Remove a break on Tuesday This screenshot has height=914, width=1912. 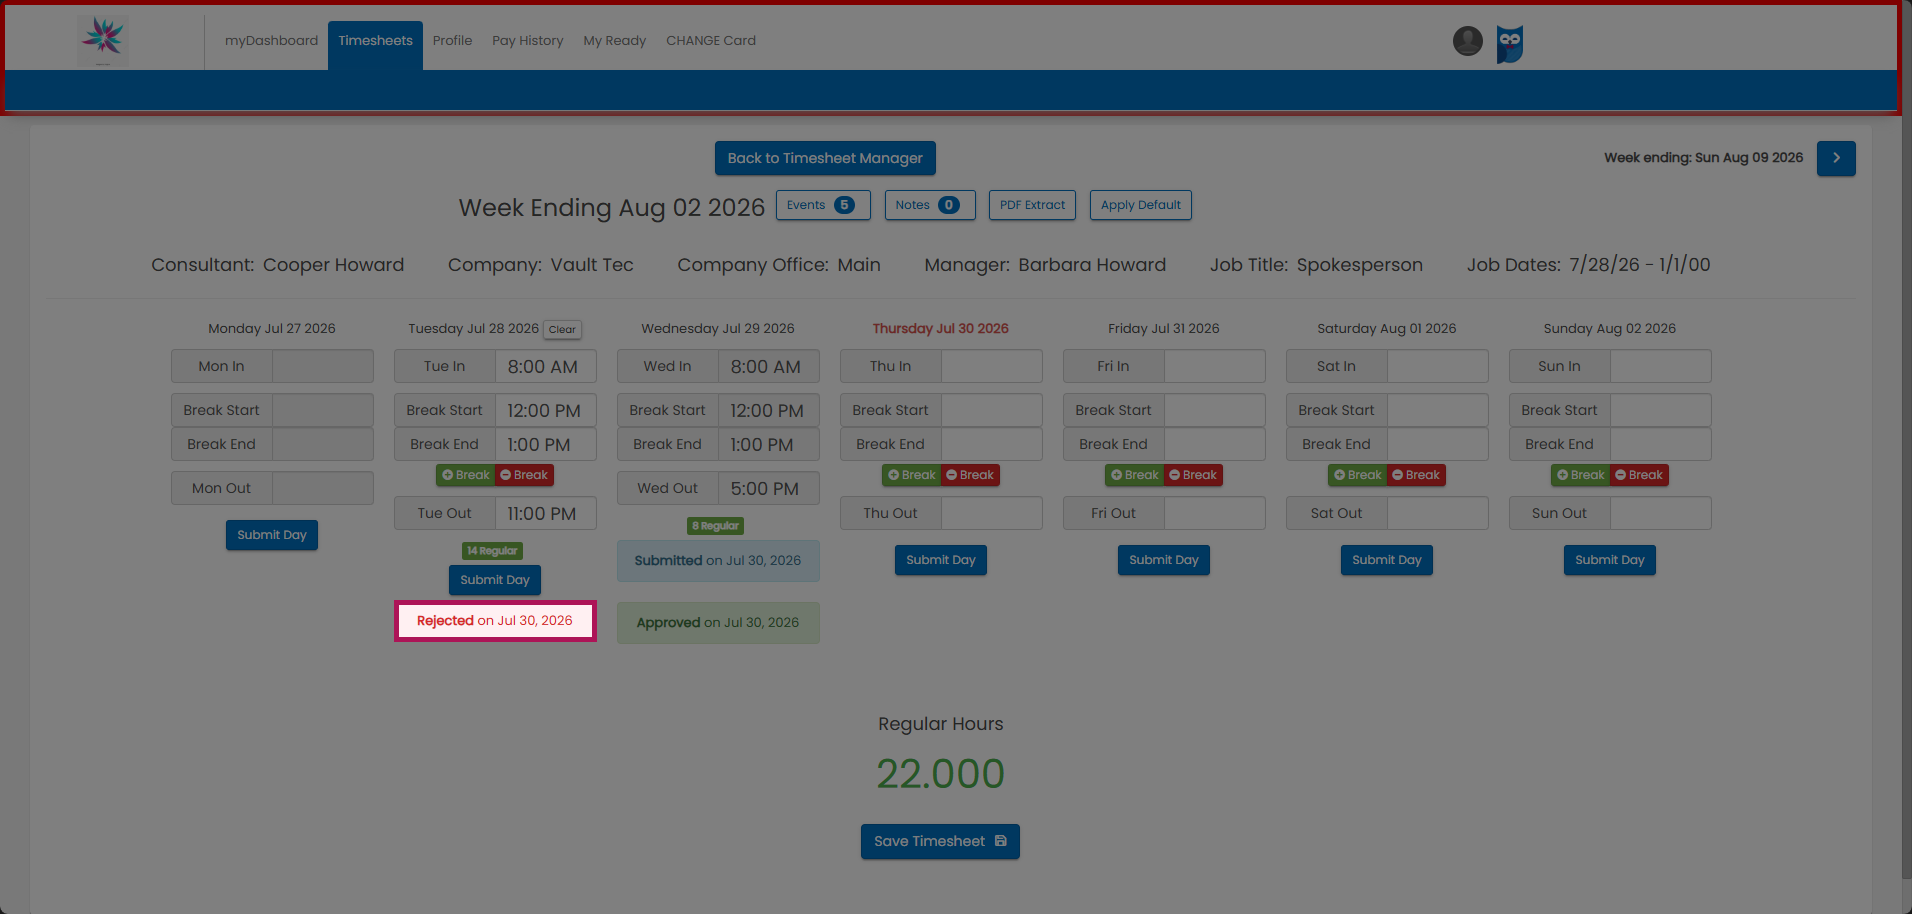point(525,475)
